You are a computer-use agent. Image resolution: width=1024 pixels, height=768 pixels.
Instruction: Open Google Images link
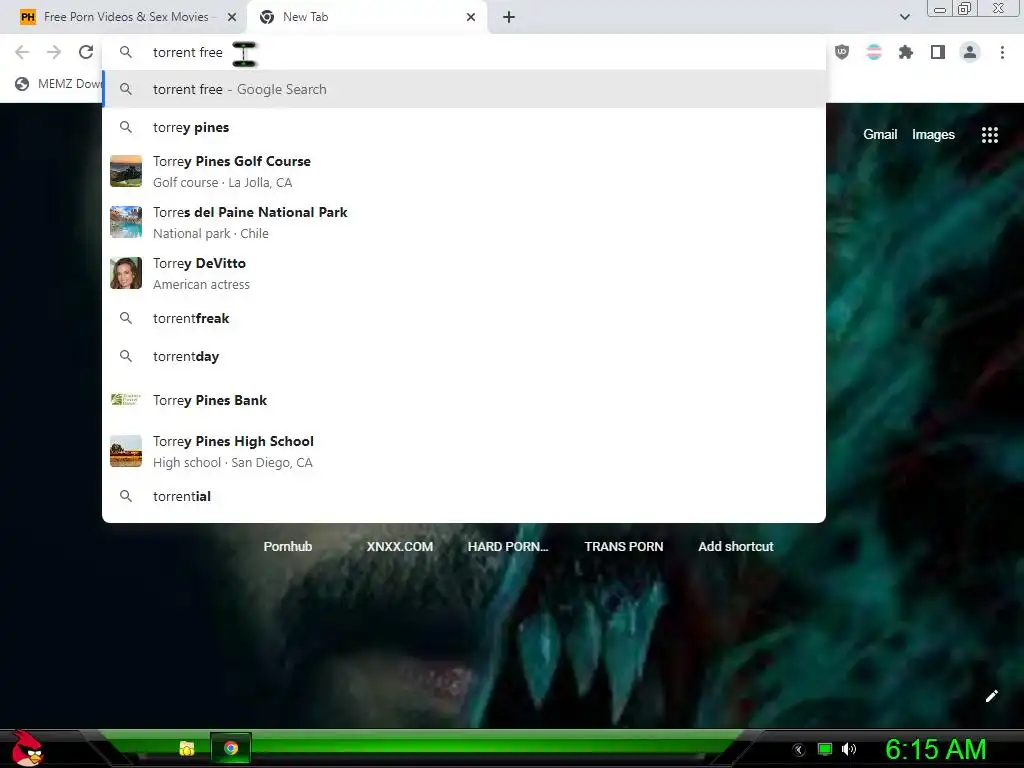933,134
